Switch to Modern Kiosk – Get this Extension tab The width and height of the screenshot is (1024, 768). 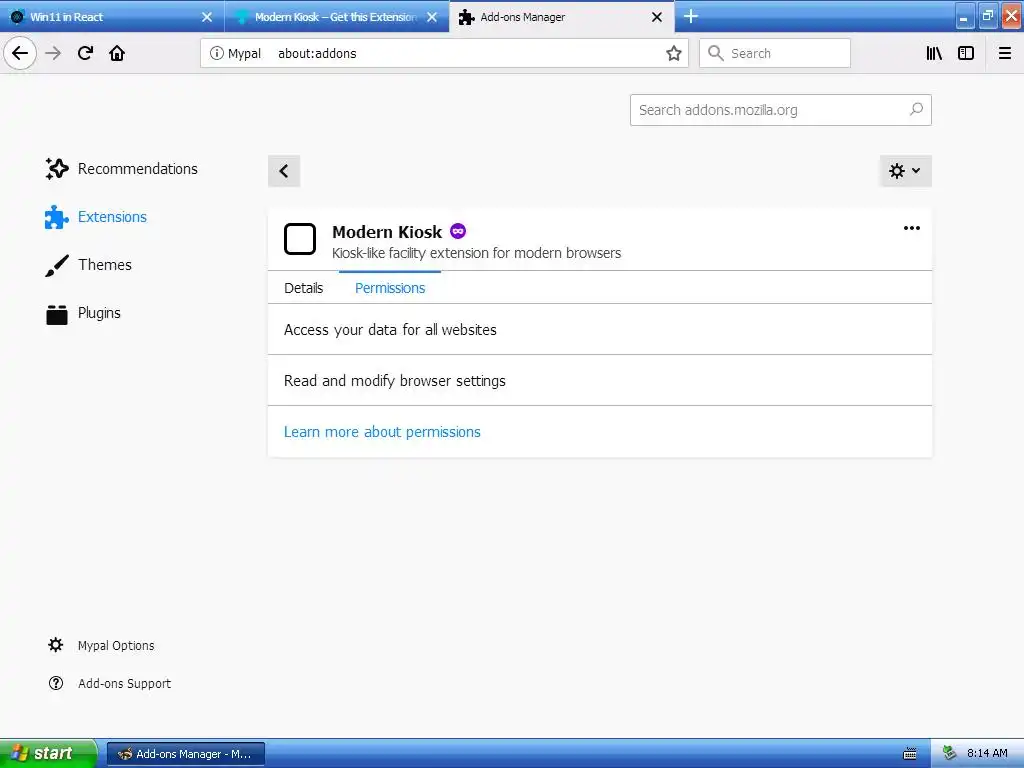(337, 17)
